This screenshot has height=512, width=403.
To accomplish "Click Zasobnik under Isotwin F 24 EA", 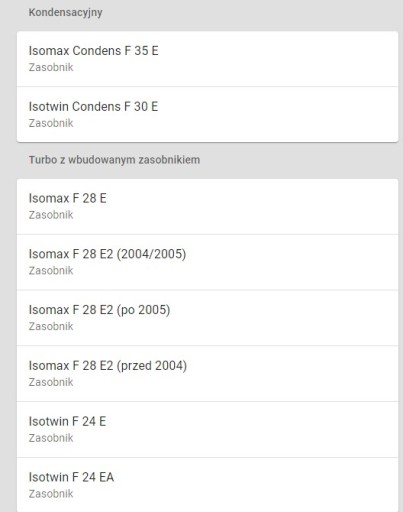I will pyautogui.click(x=51, y=494).
